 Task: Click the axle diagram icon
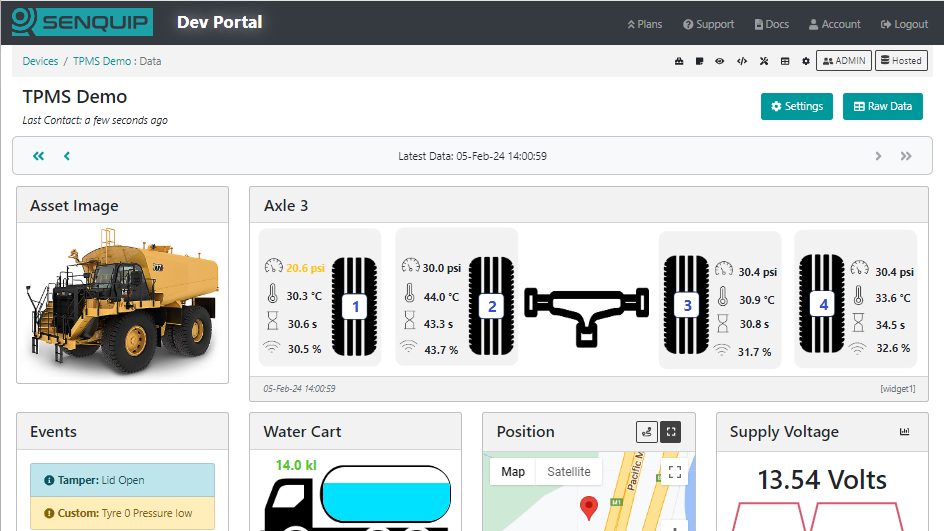pyautogui.click(x=586, y=317)
